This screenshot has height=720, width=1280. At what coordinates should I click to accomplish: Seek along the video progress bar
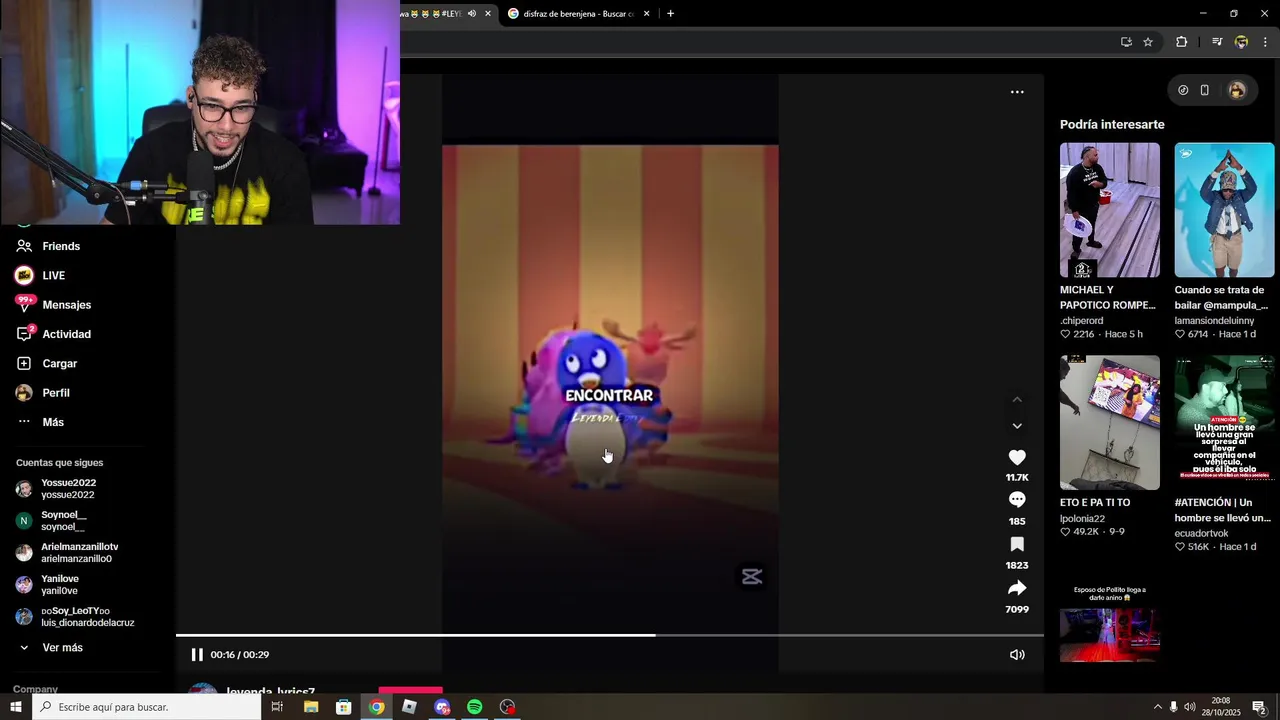click(x=610, y=635)
